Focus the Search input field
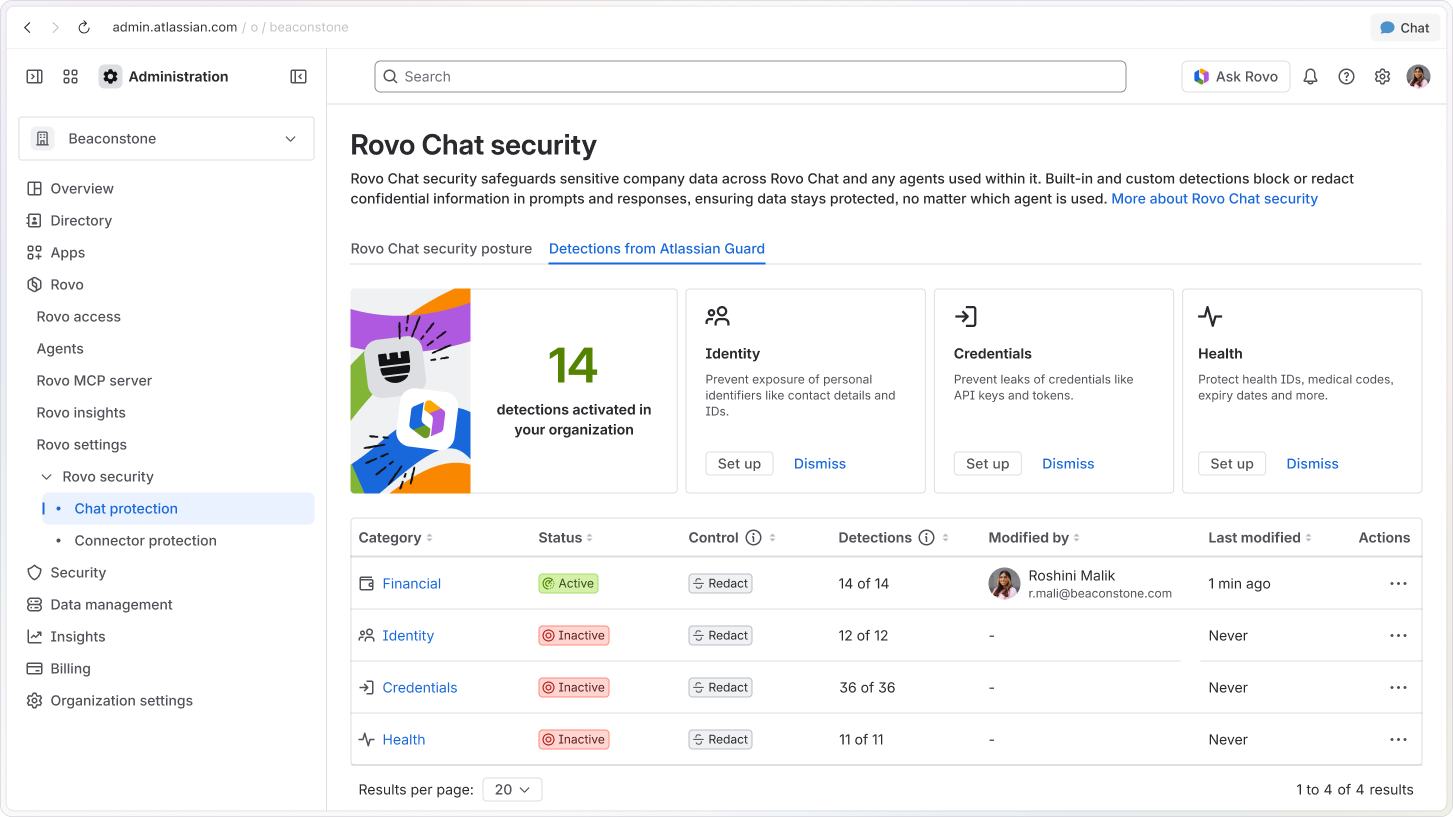Viewport: 1453px width, 817px height. pos(750,77)
